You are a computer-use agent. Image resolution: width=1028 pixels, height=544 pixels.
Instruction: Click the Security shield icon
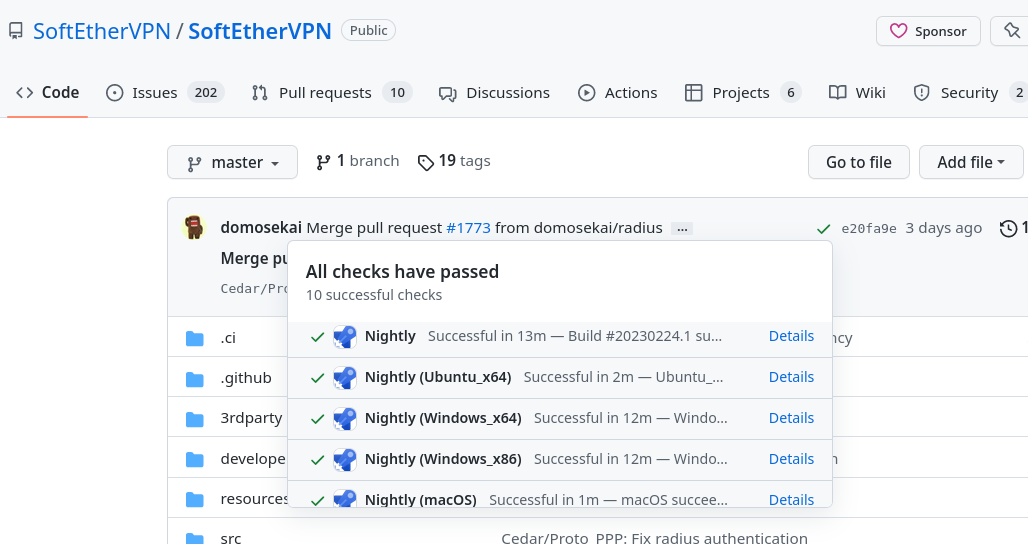click(922, 93)
